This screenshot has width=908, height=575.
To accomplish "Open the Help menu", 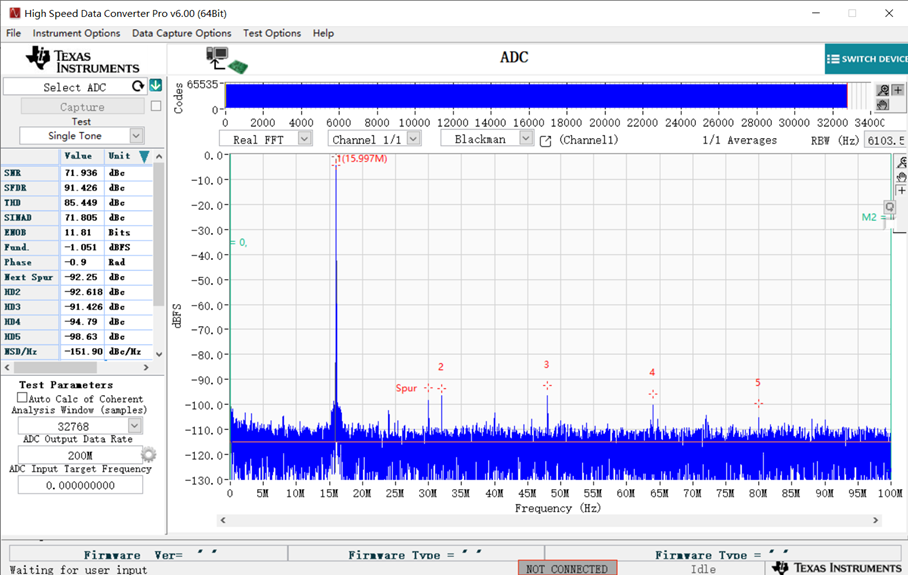I will [x=323, y=33].
